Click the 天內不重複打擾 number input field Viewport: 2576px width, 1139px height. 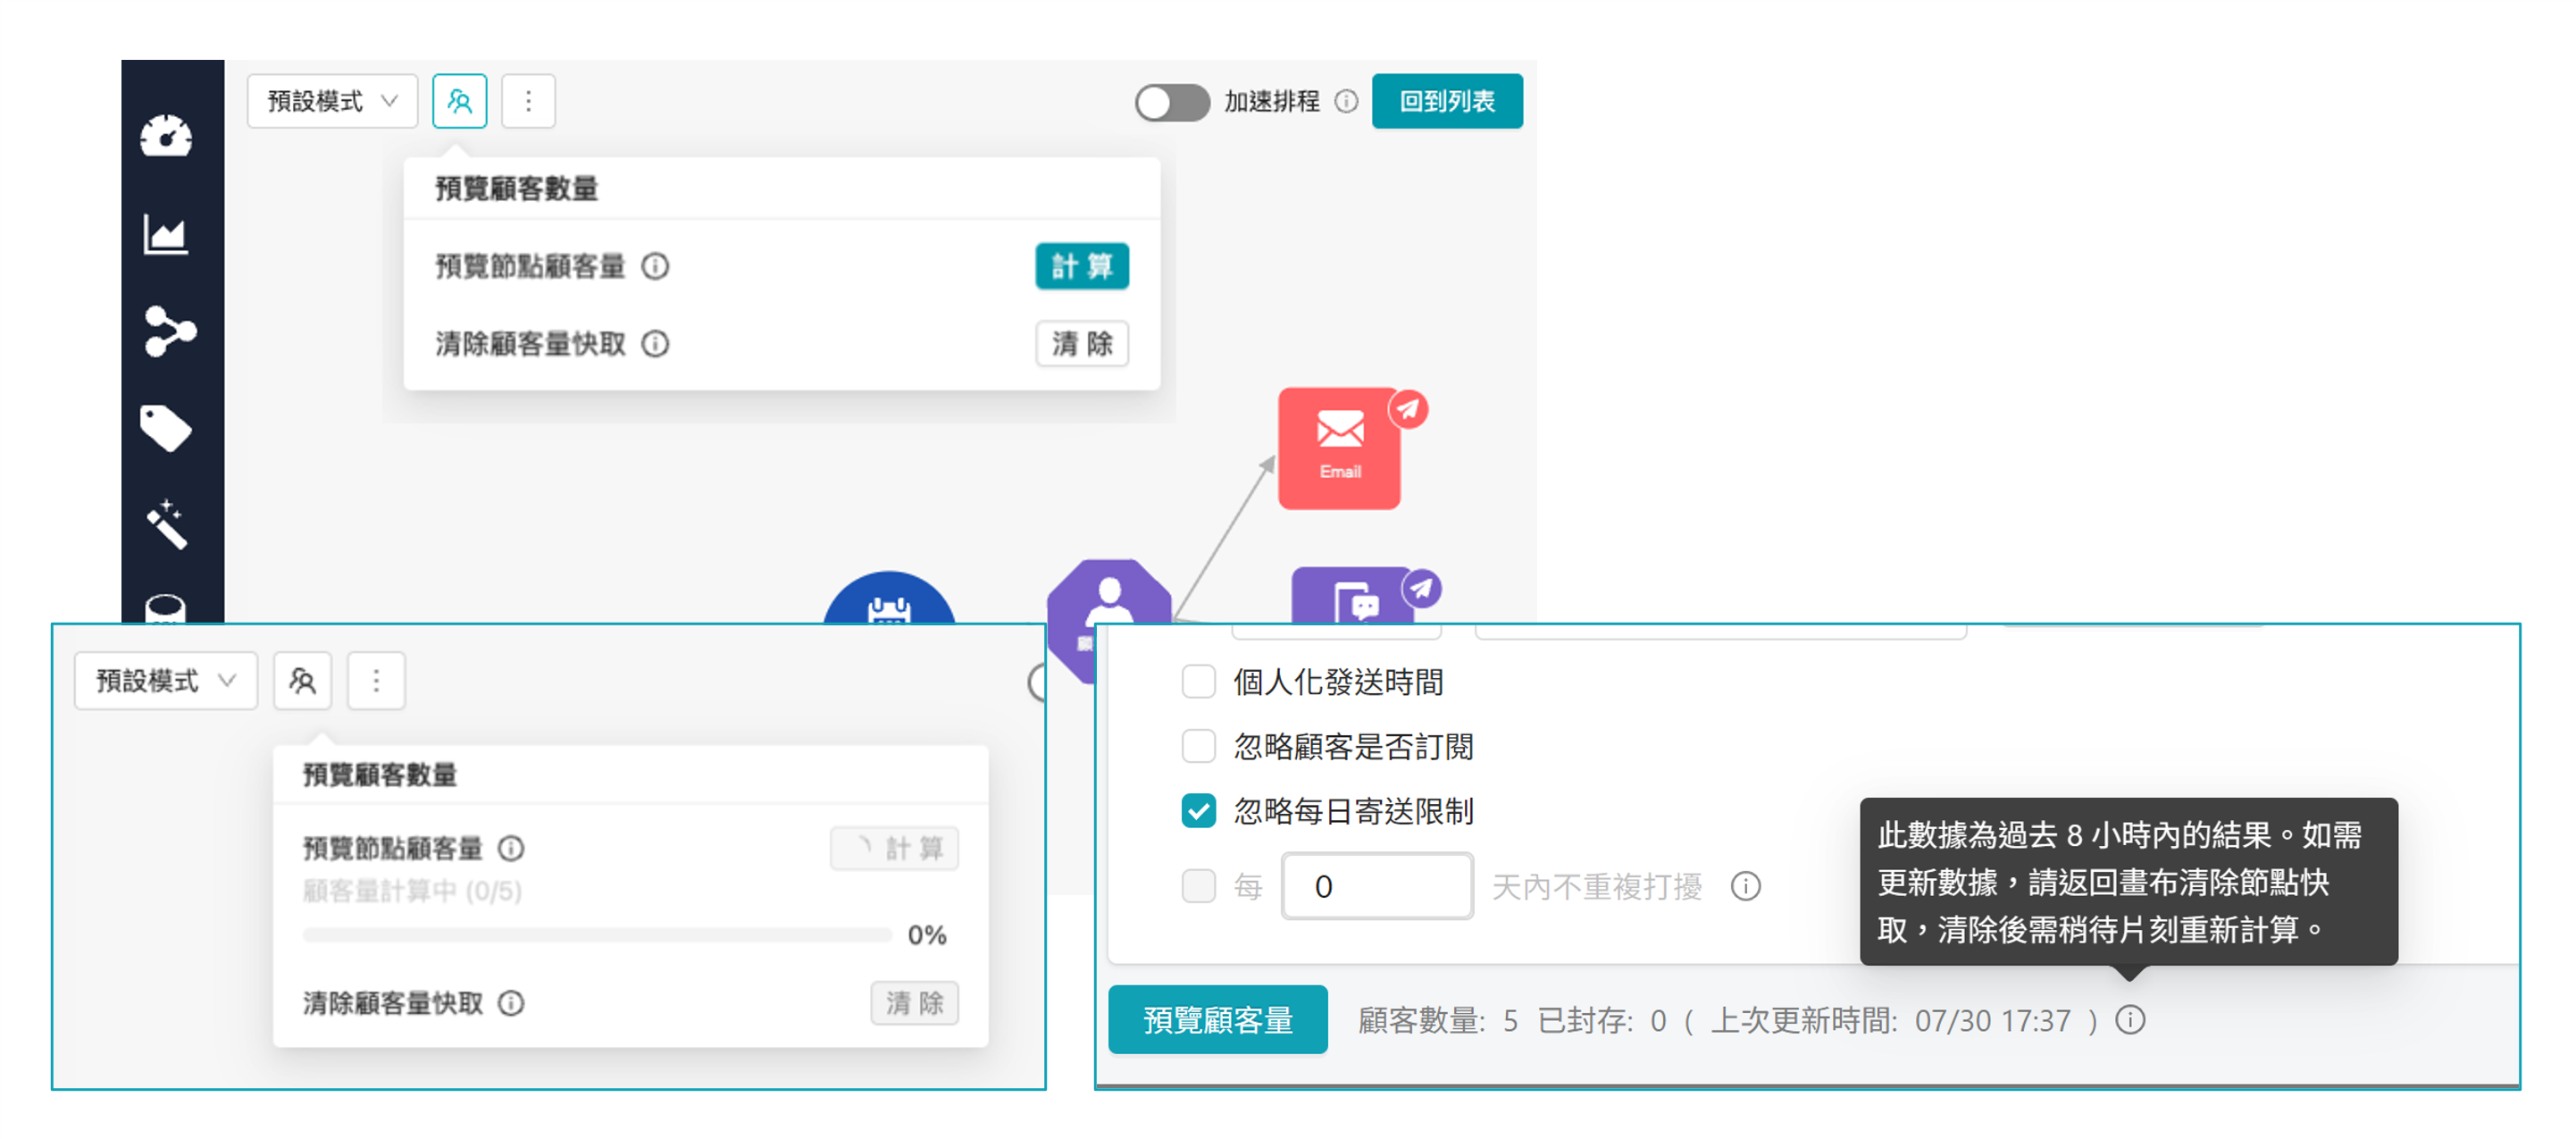[x=1376, y=886]
